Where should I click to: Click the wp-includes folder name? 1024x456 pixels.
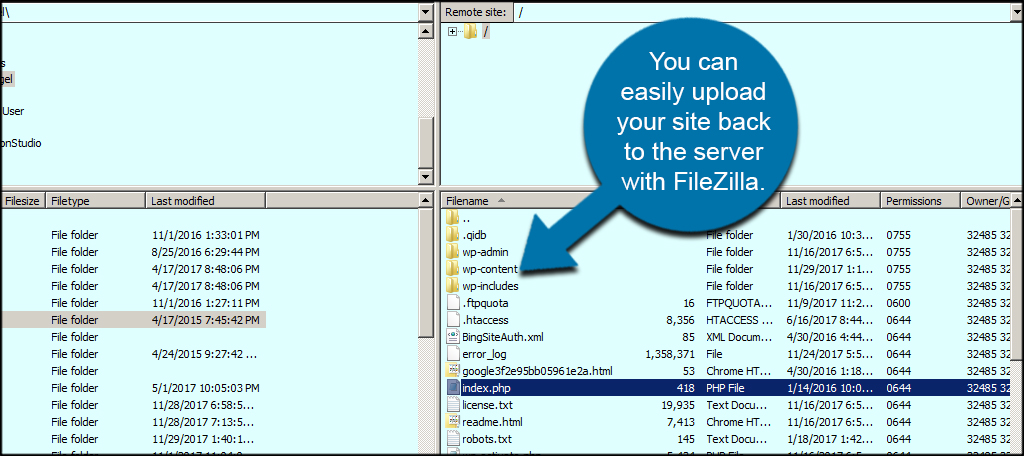[x=490, y=286]
